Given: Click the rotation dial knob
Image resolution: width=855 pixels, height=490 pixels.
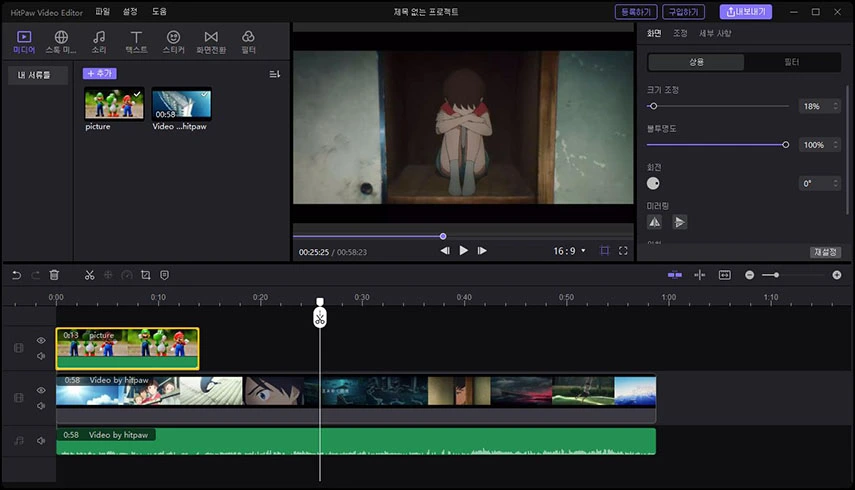Looking at the screenshot, I should [x=653, y=184].
